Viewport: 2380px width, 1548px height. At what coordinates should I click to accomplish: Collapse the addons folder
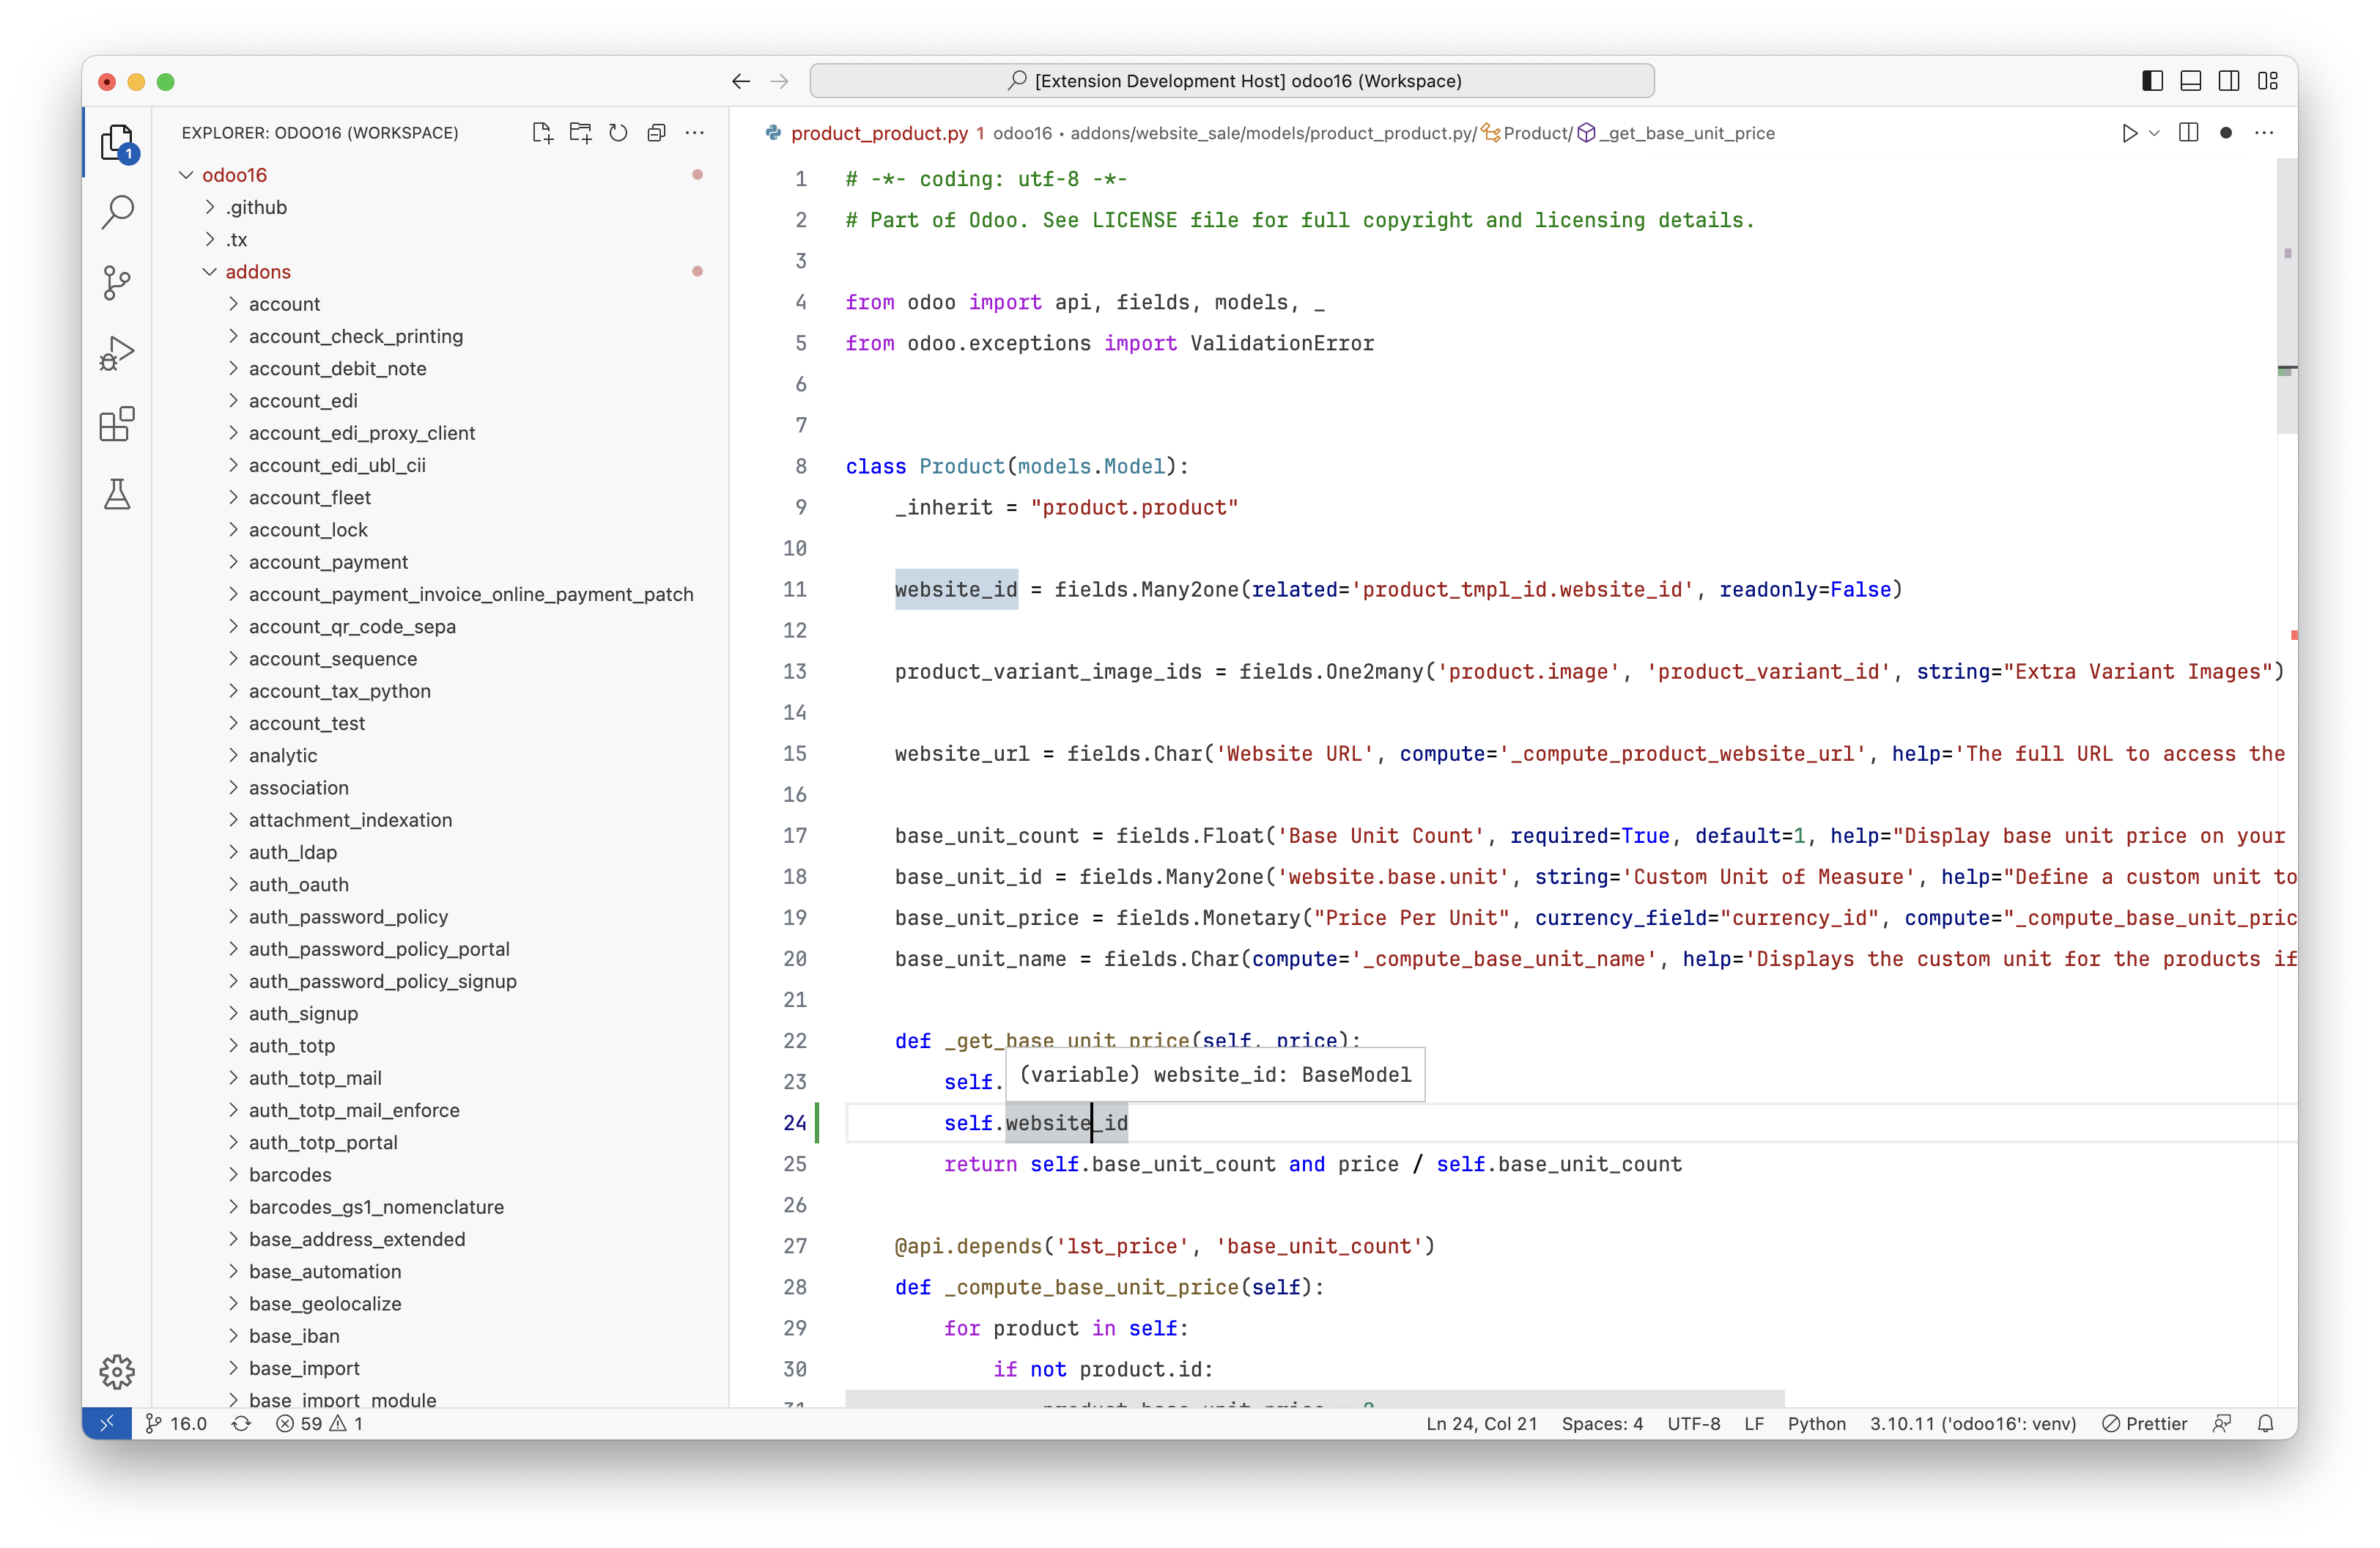tap(257, 272)
